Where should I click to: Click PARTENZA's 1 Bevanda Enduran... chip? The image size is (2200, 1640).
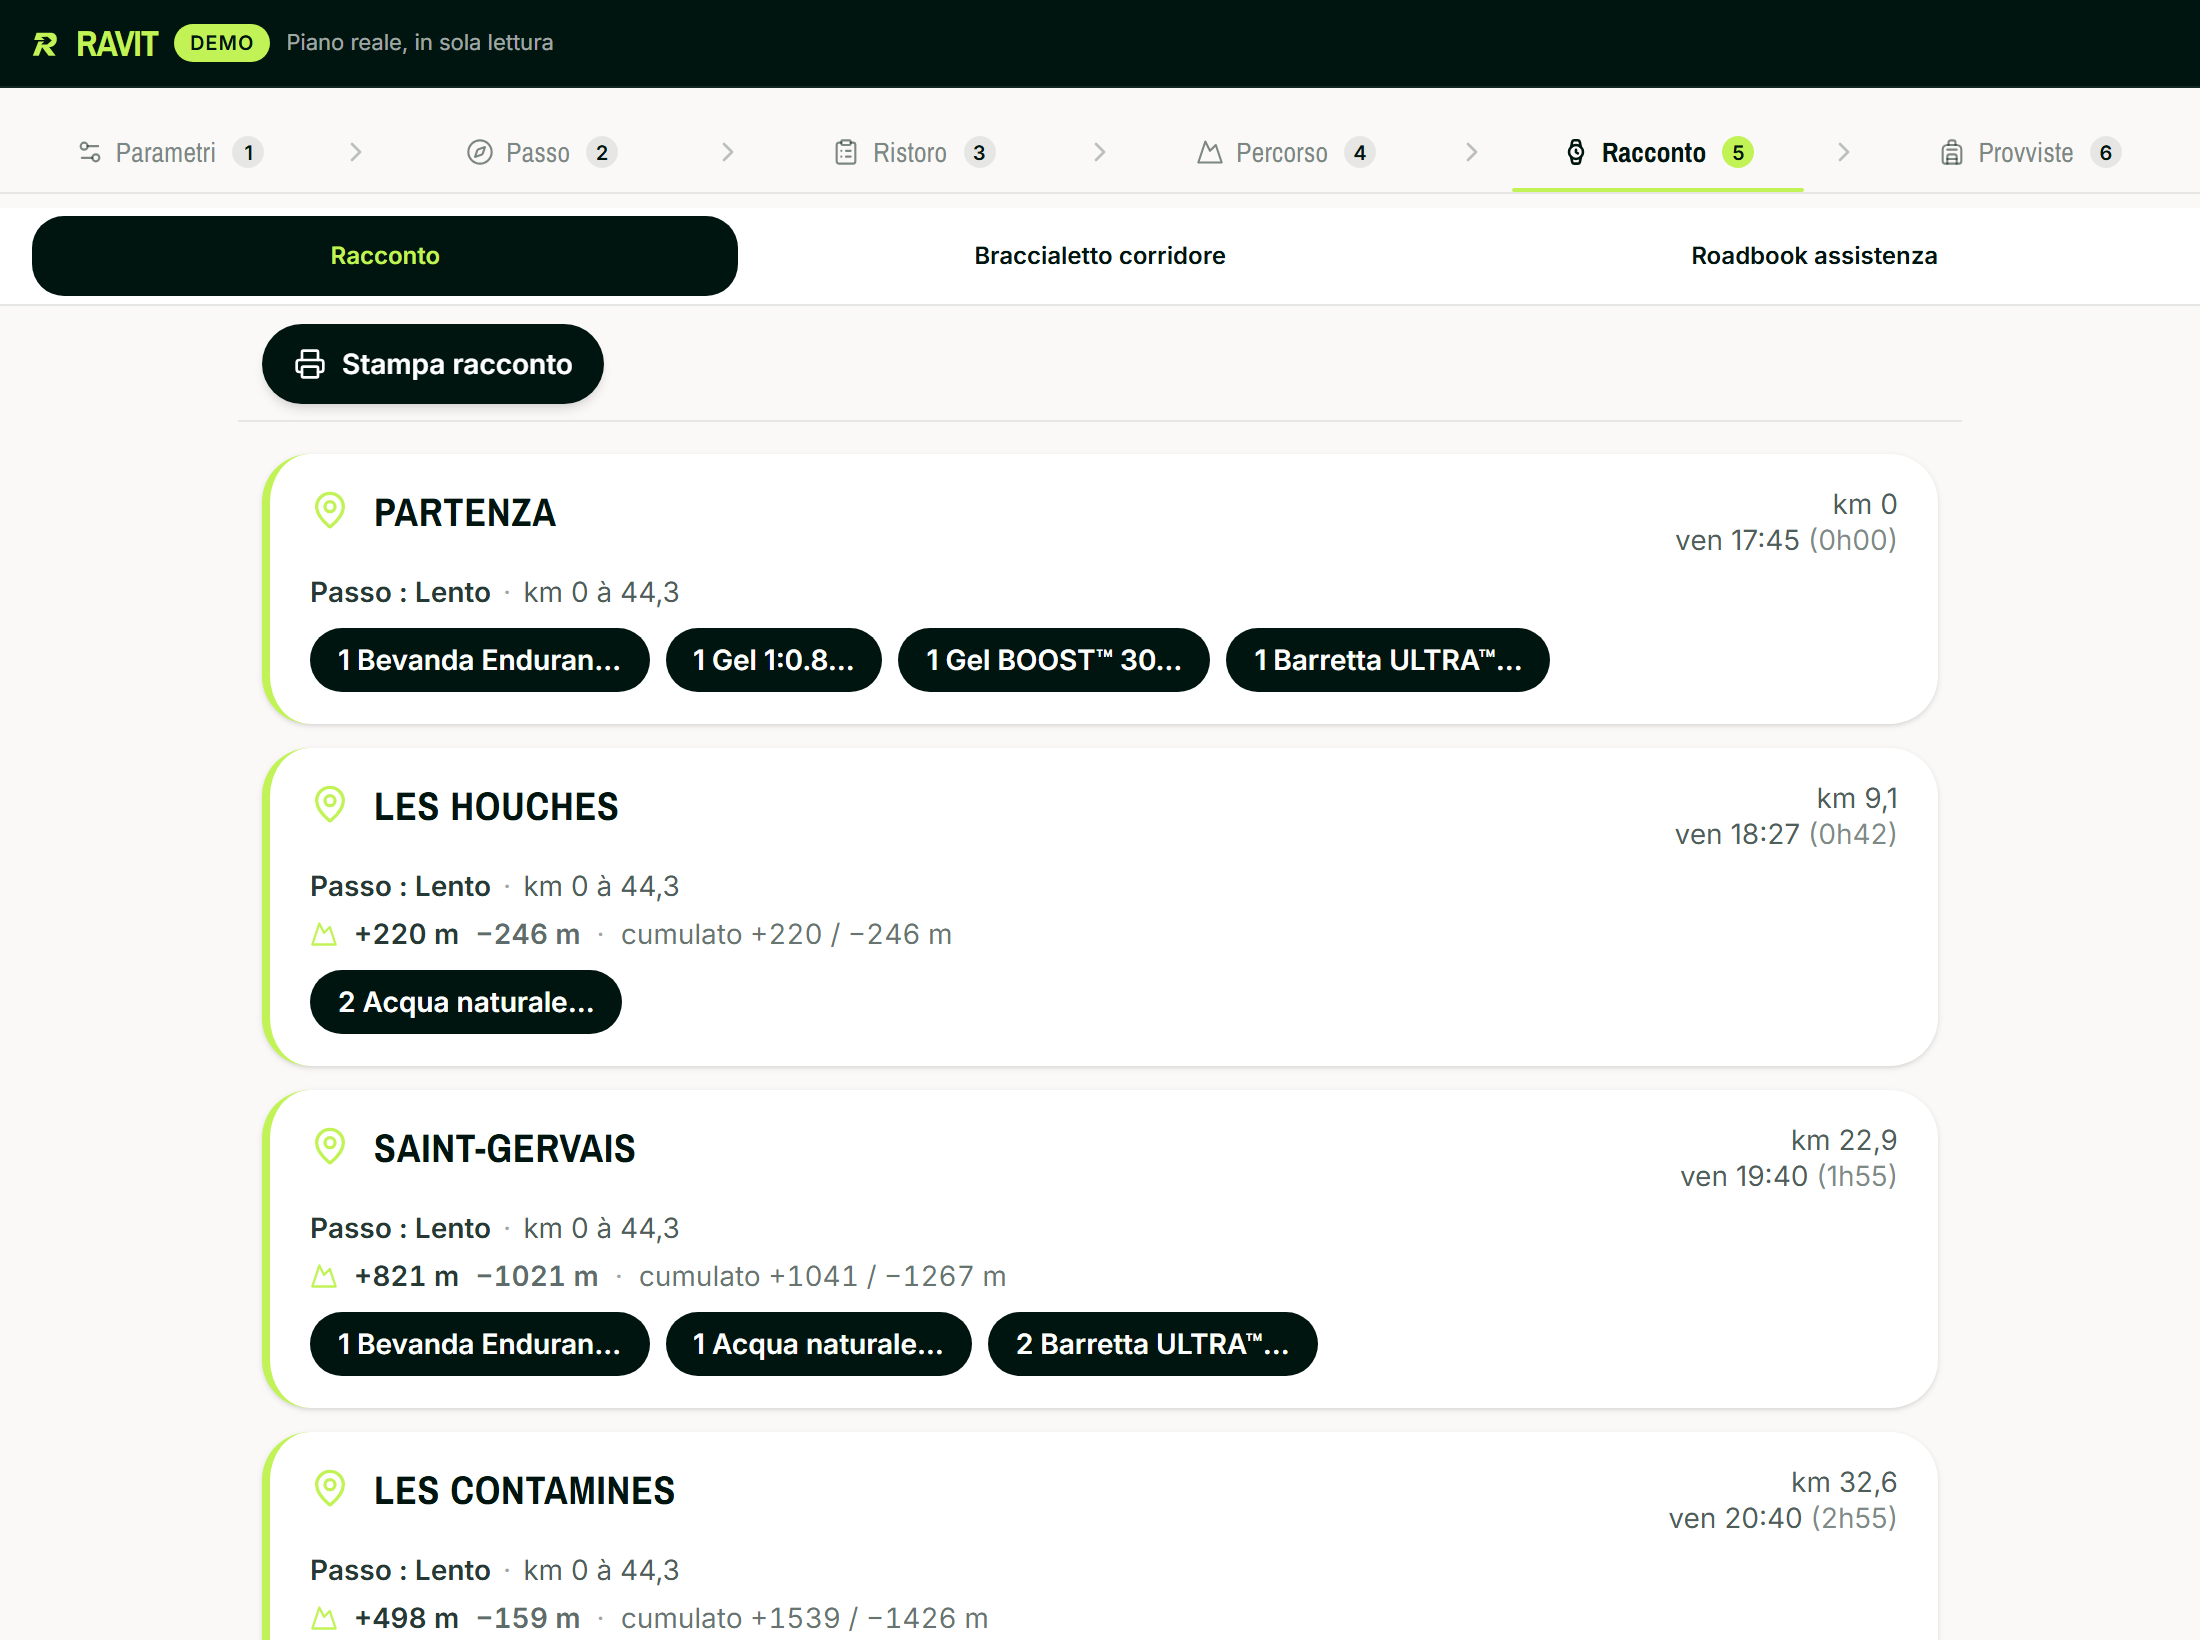pyautogui.click(x=480, y=660)
